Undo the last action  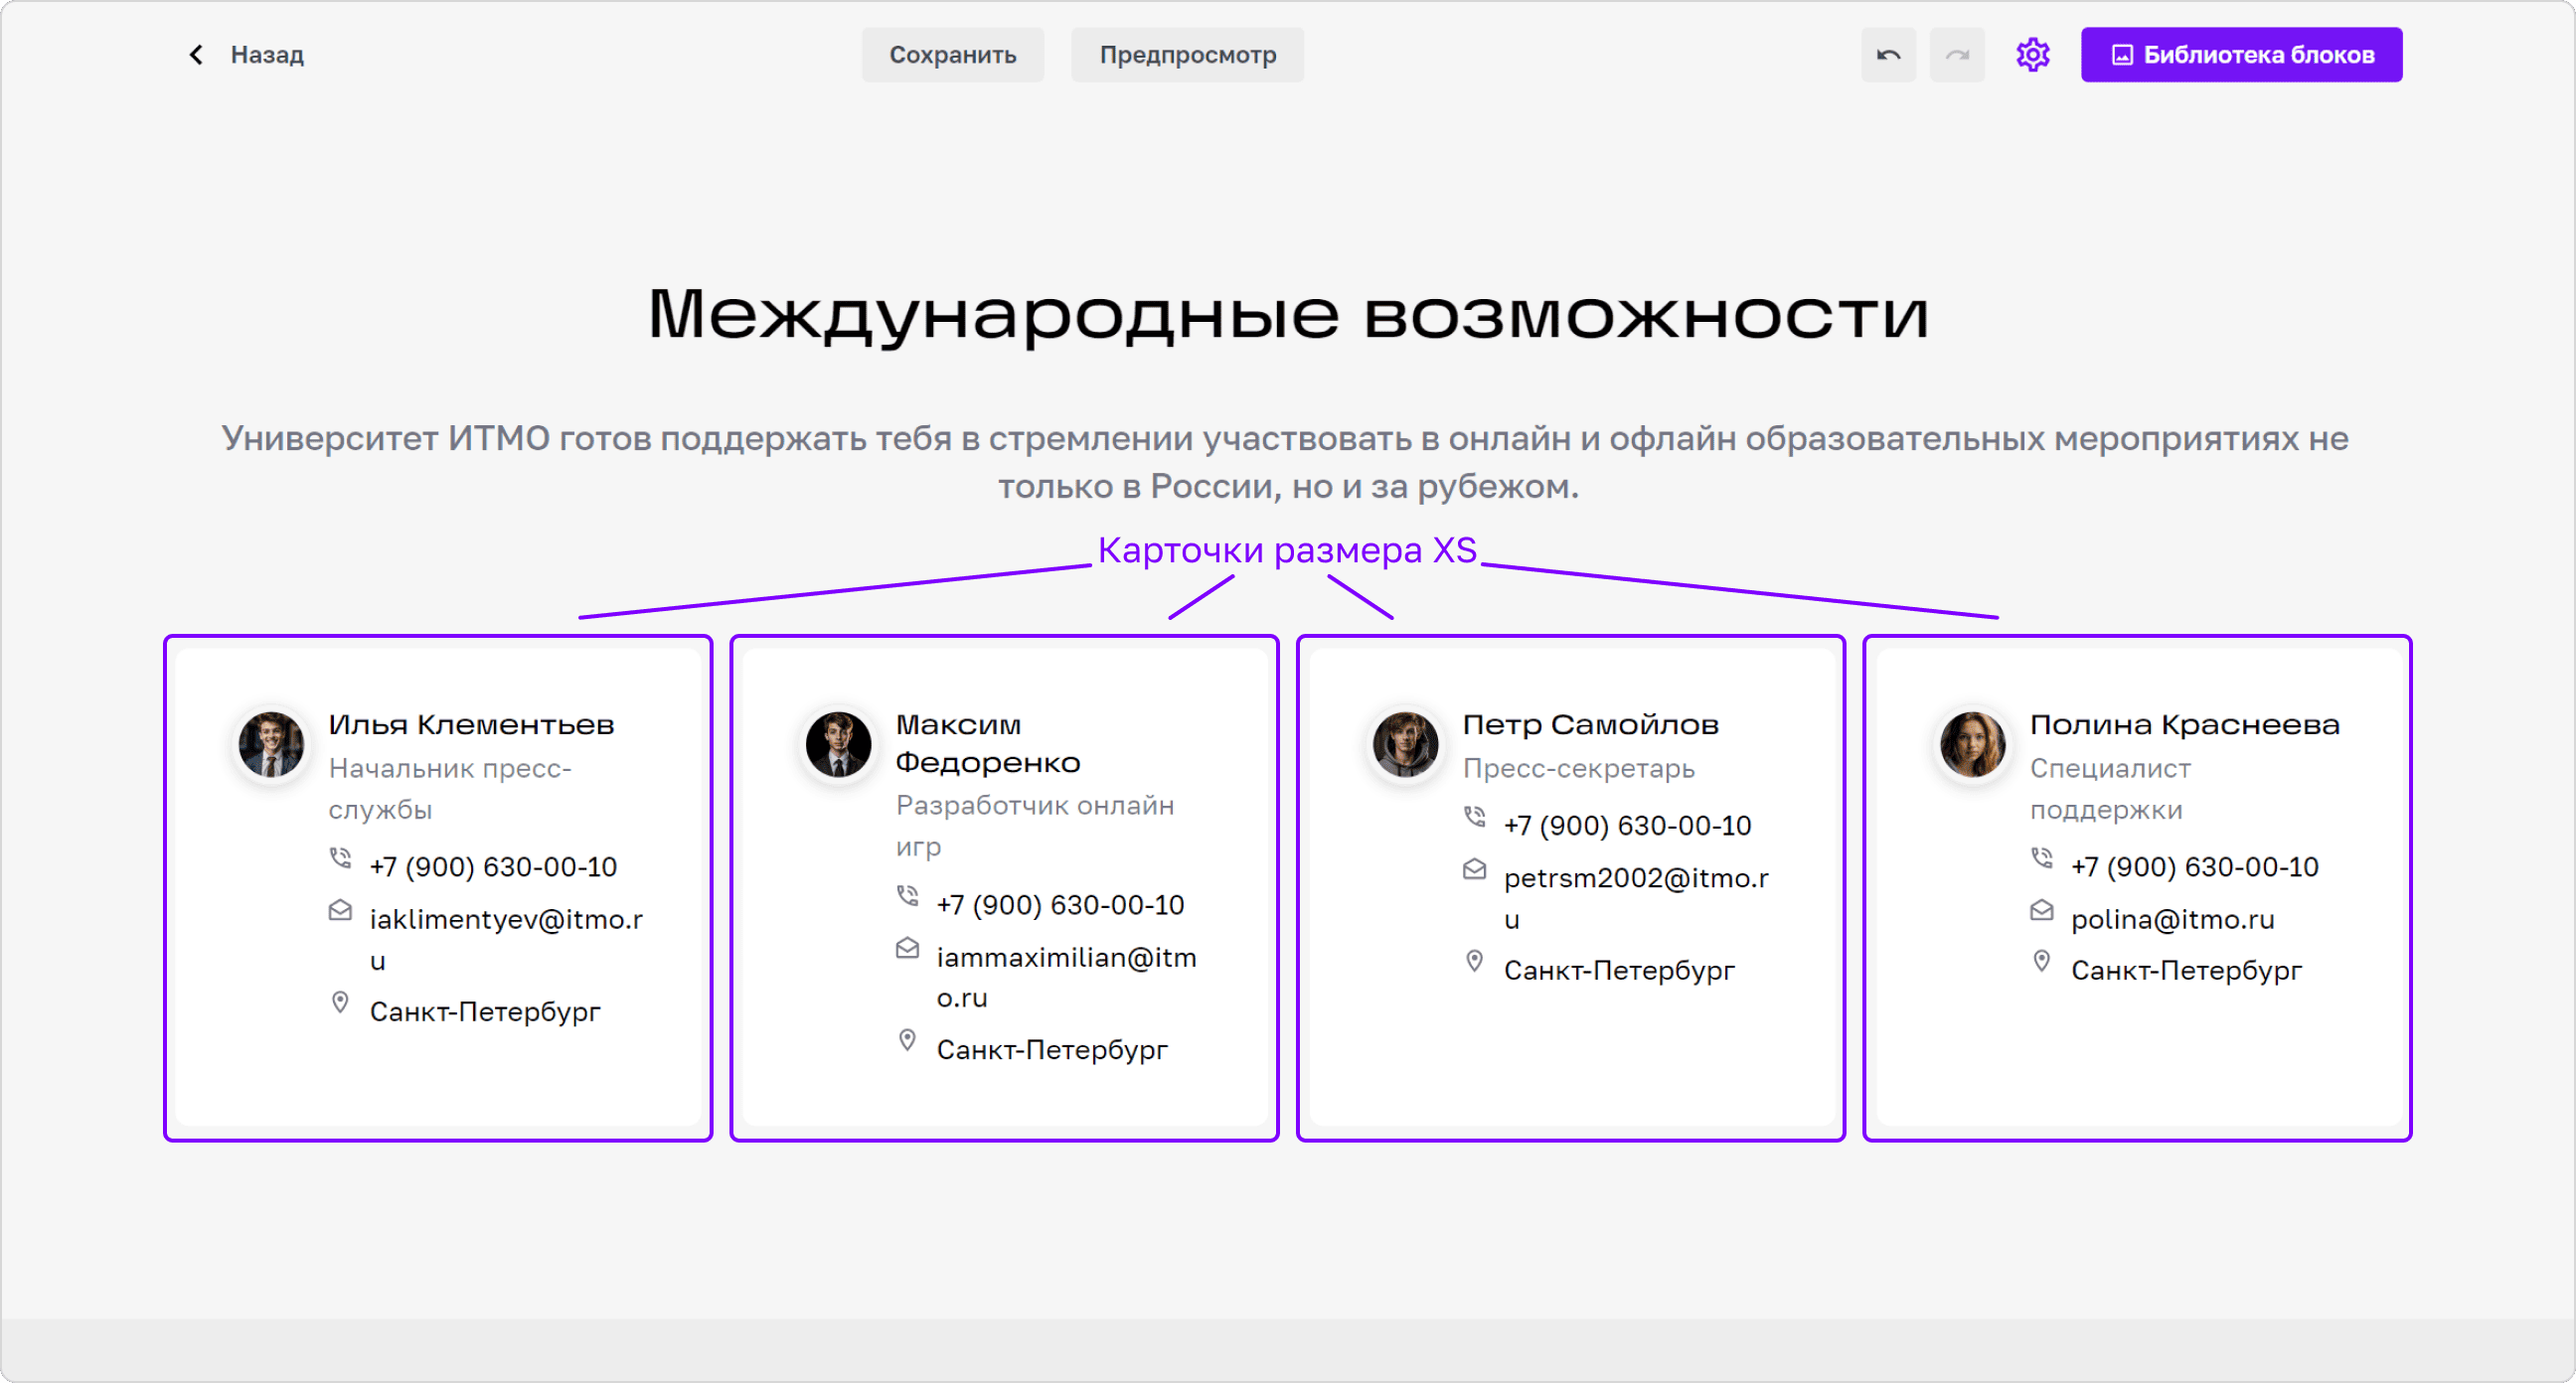tap(1888, 55)
